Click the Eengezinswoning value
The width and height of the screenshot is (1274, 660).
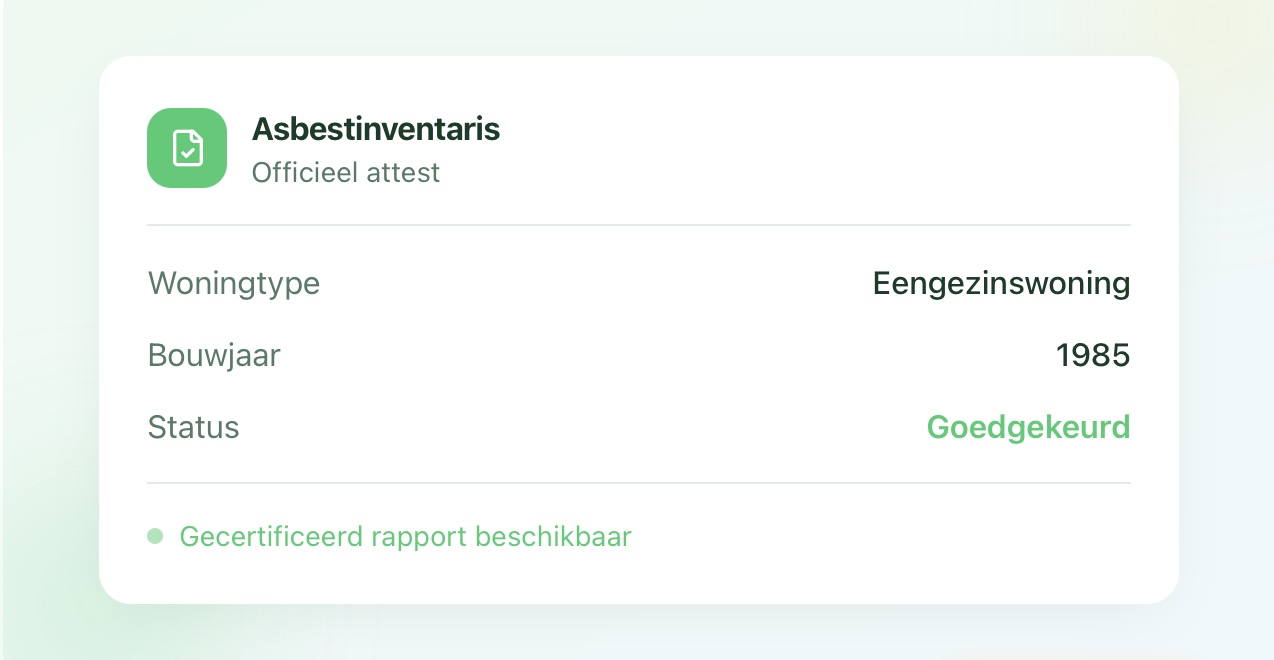tap(1001, 284)
